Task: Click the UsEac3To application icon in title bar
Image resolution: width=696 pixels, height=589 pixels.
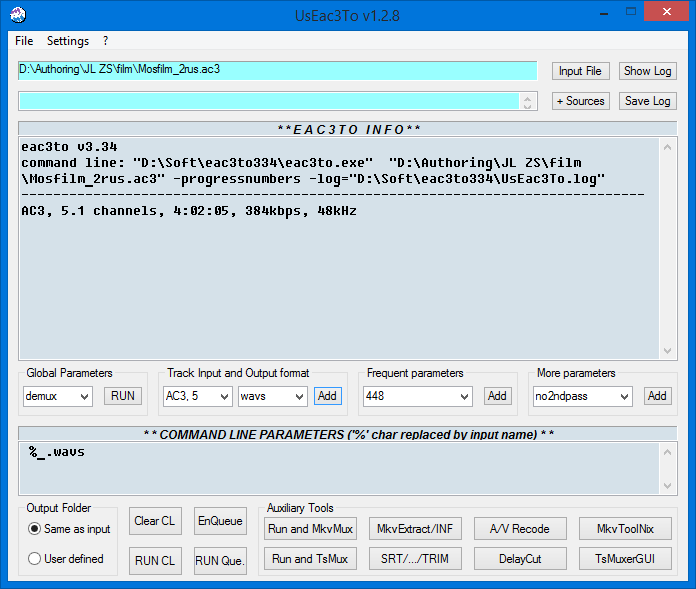Action: 18,15
